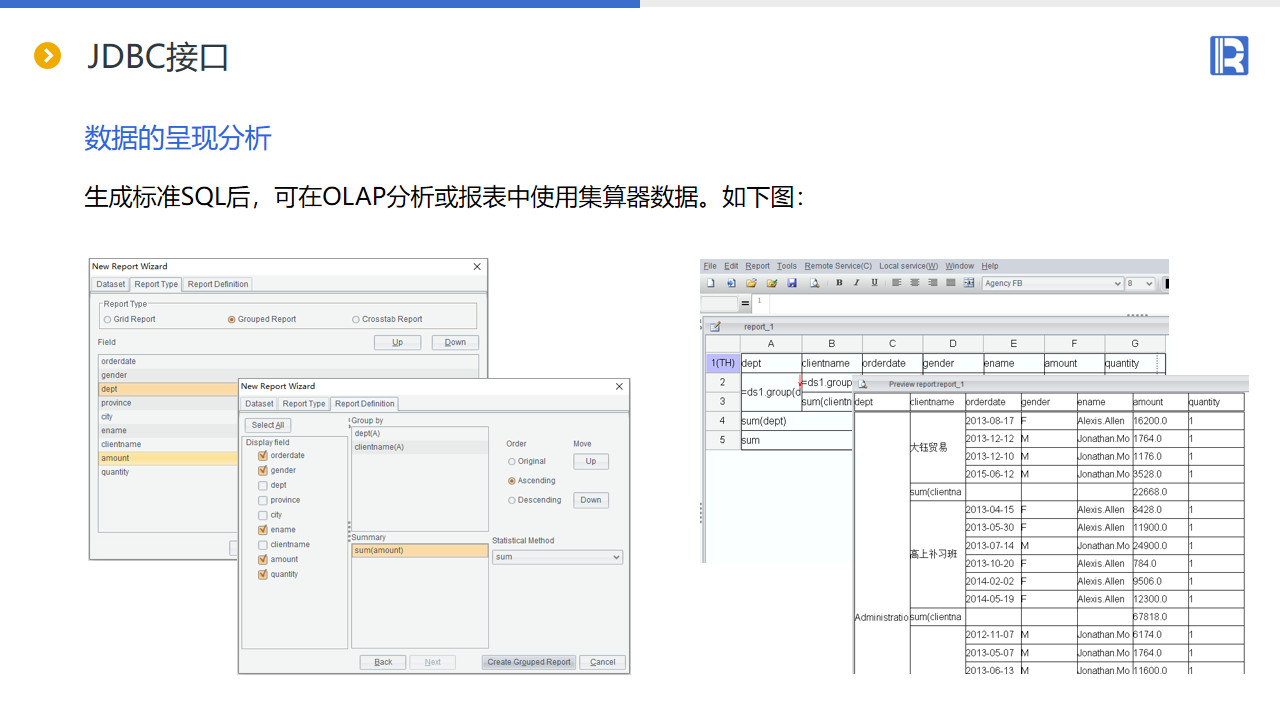
Task: Toggle the ename display field checkbox
Action: [263, 530]
